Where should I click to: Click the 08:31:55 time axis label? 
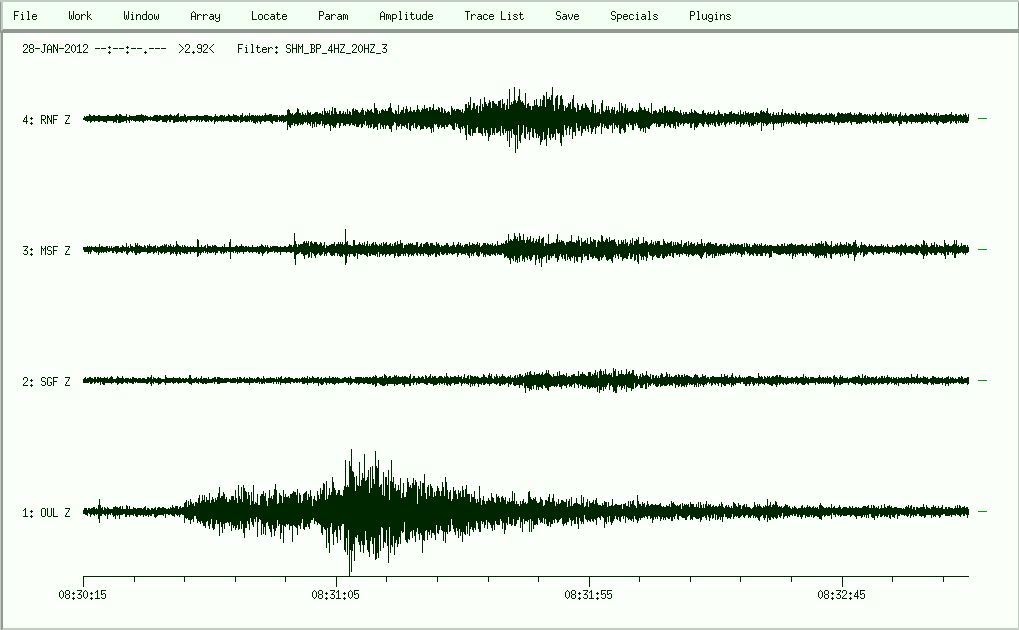tap(589, 594)
